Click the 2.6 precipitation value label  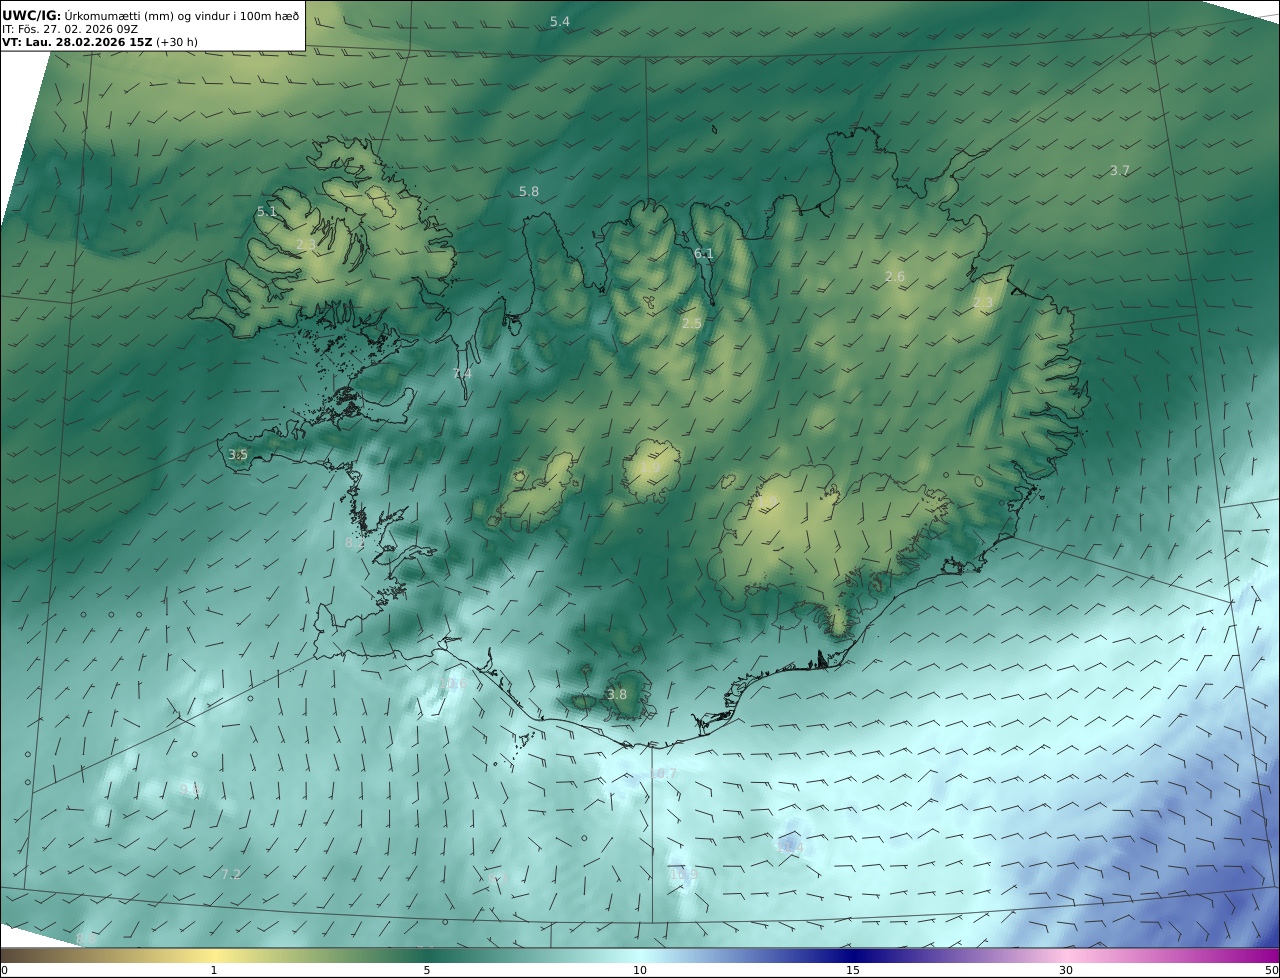coord(895,277)
